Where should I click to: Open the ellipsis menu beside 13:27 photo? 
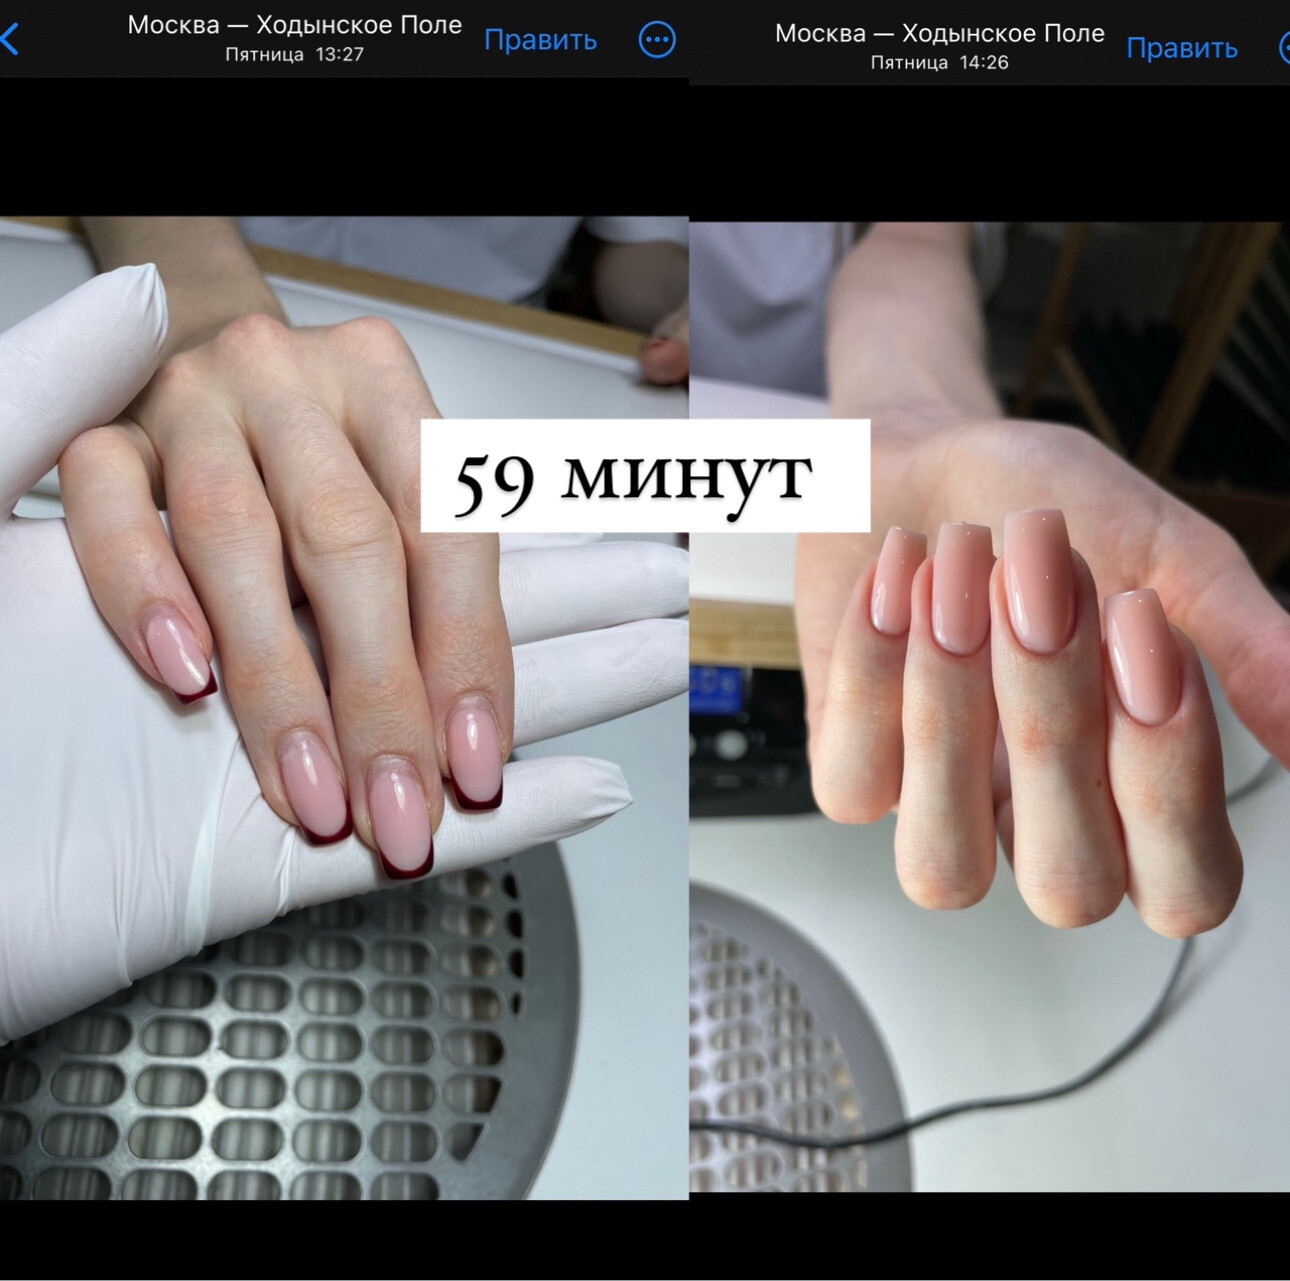pyautogui.click(x=657, y=40)
